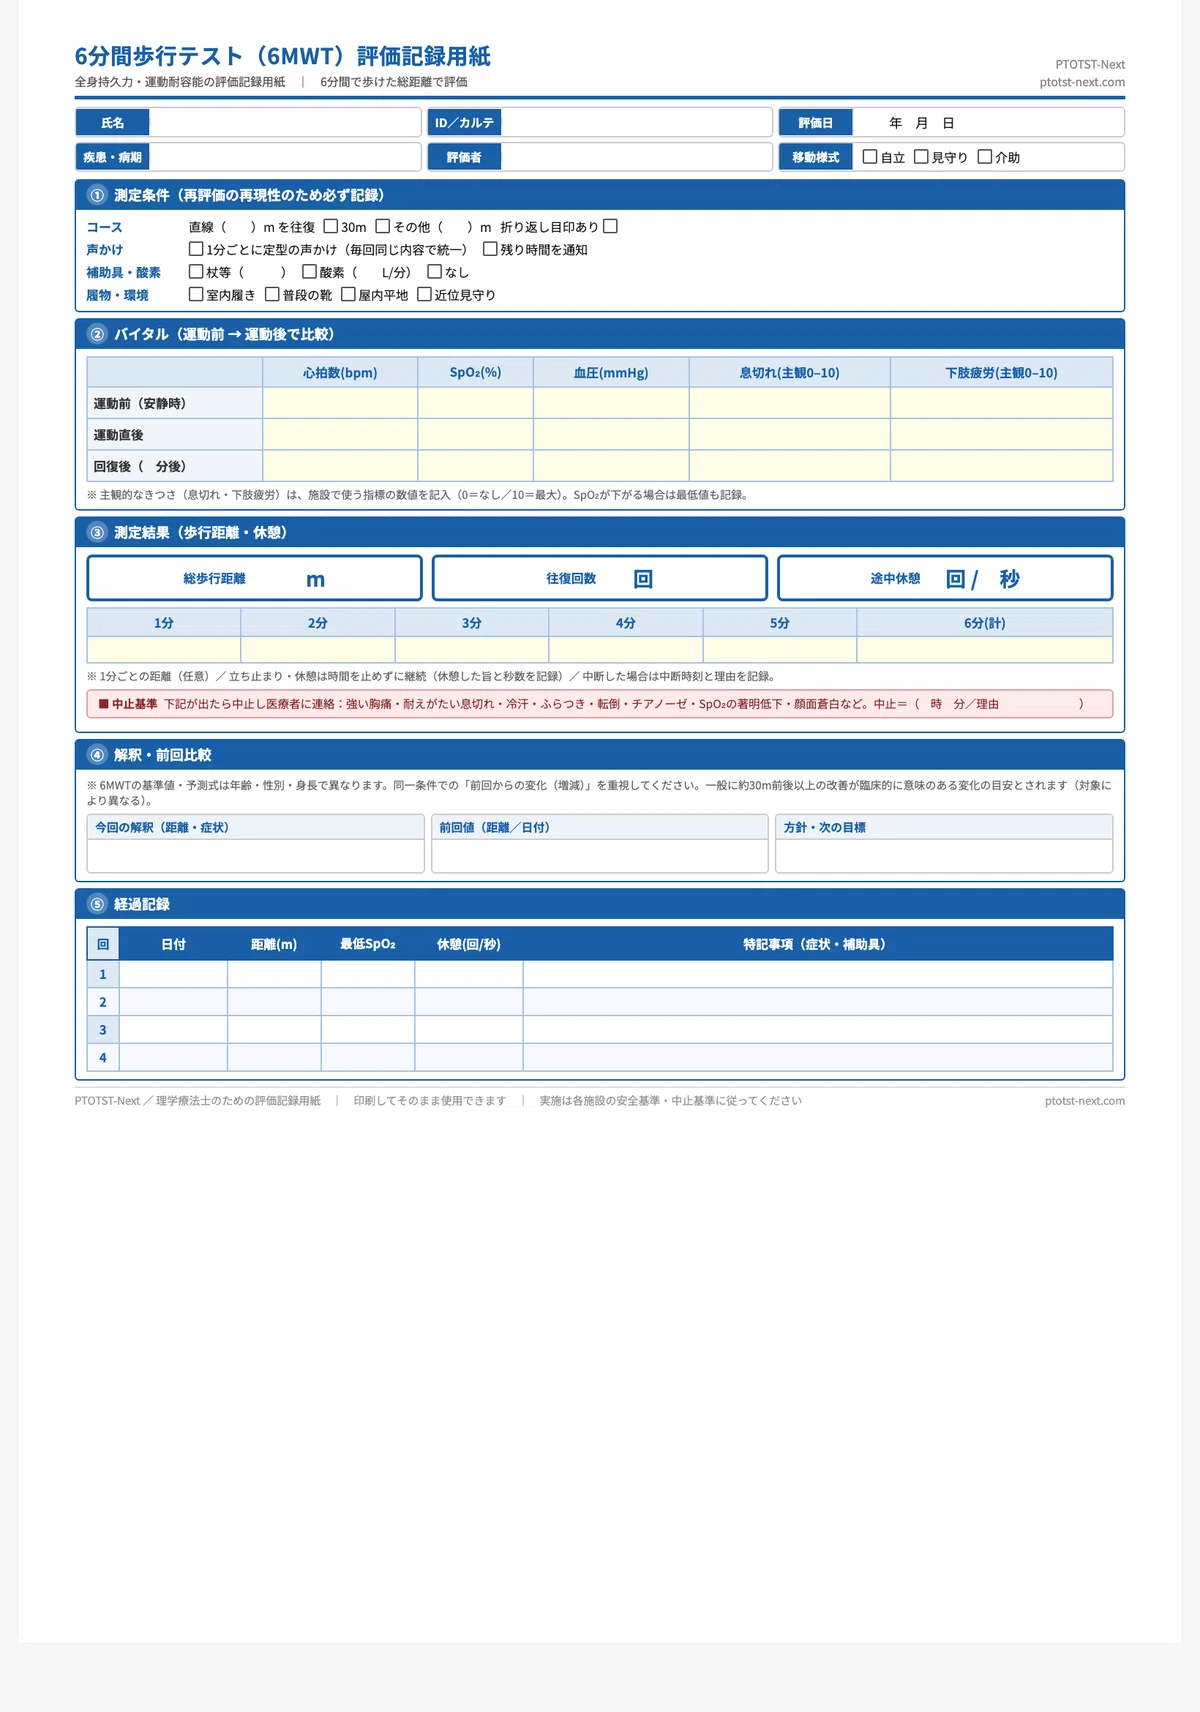
Task: Click the cell under 3分 column
Action: 472,649
